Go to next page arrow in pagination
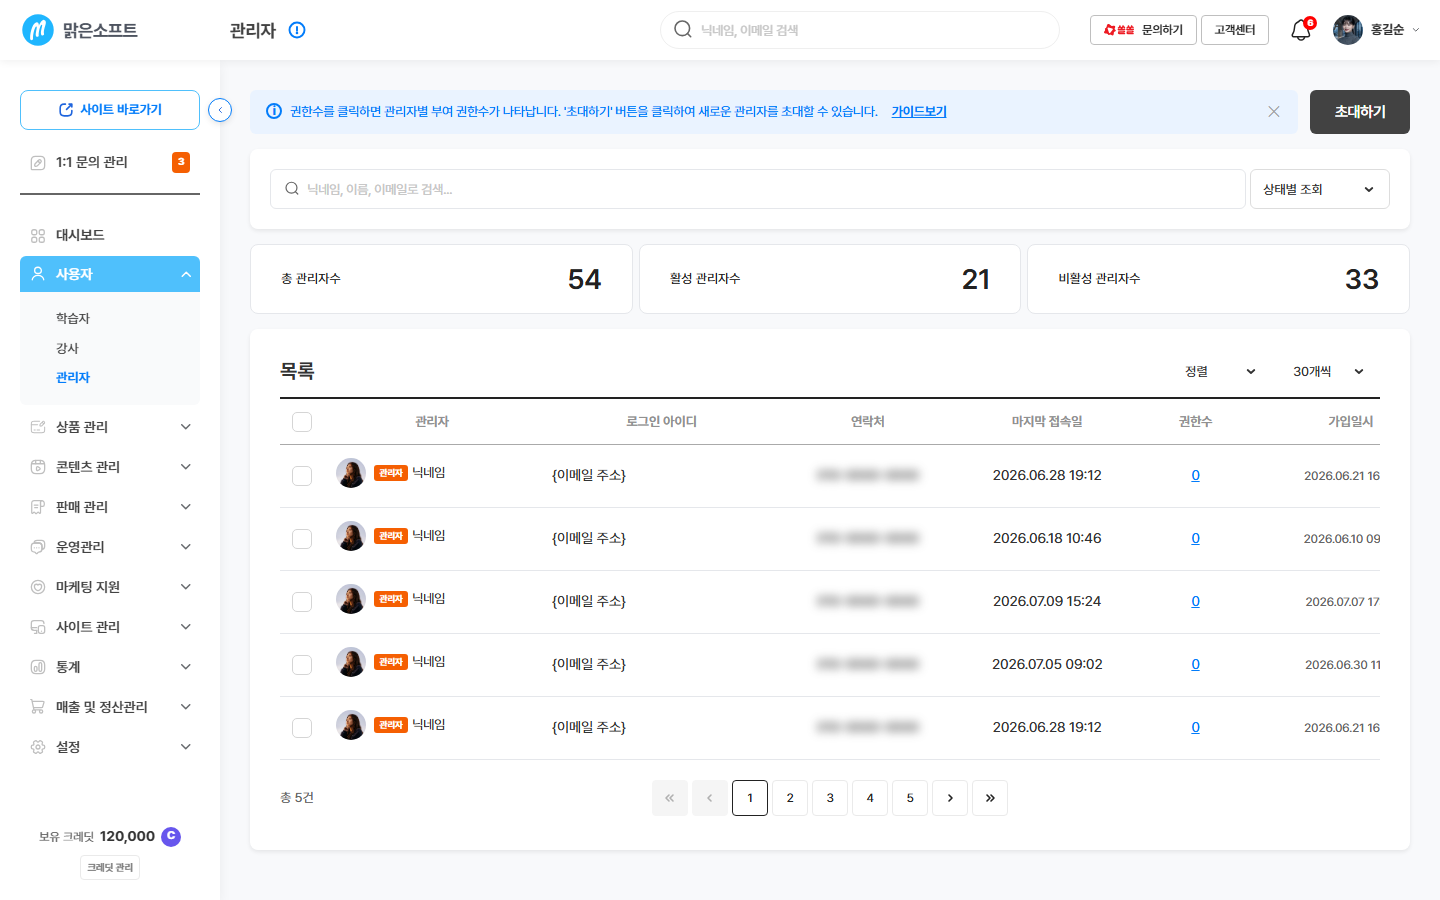The height and width of the screenshot is (900, 1440). 950,798
